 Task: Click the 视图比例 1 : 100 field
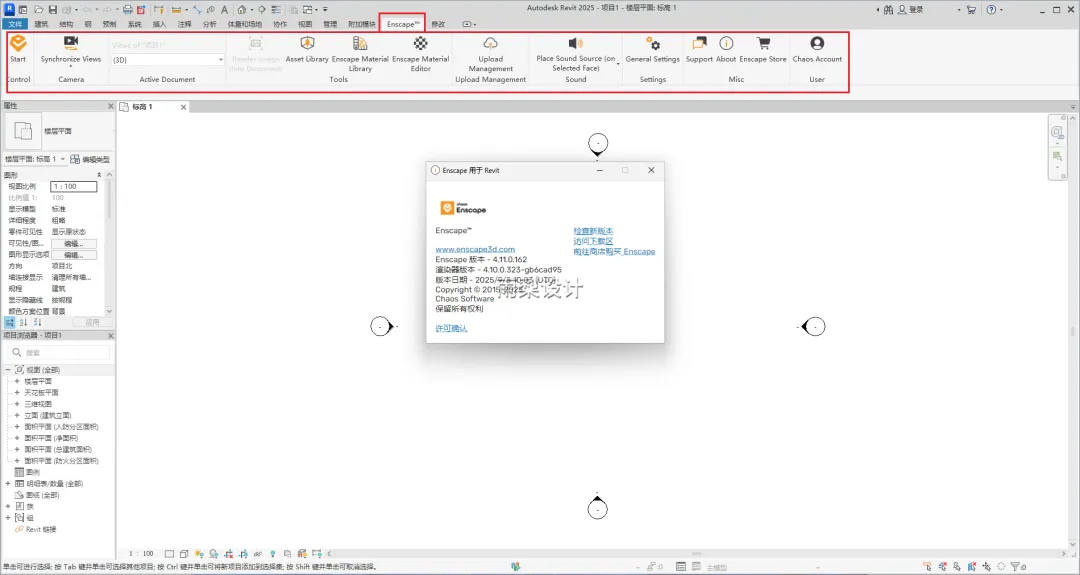point(74,187)
